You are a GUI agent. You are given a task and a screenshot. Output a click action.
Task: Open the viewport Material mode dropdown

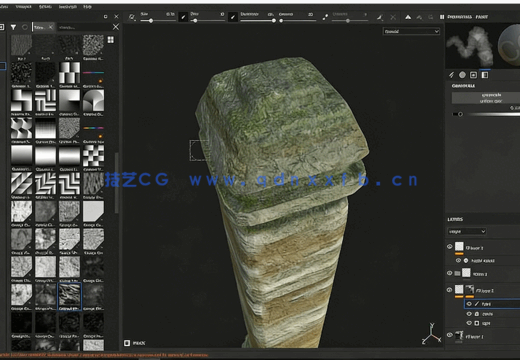click(411, 31)
